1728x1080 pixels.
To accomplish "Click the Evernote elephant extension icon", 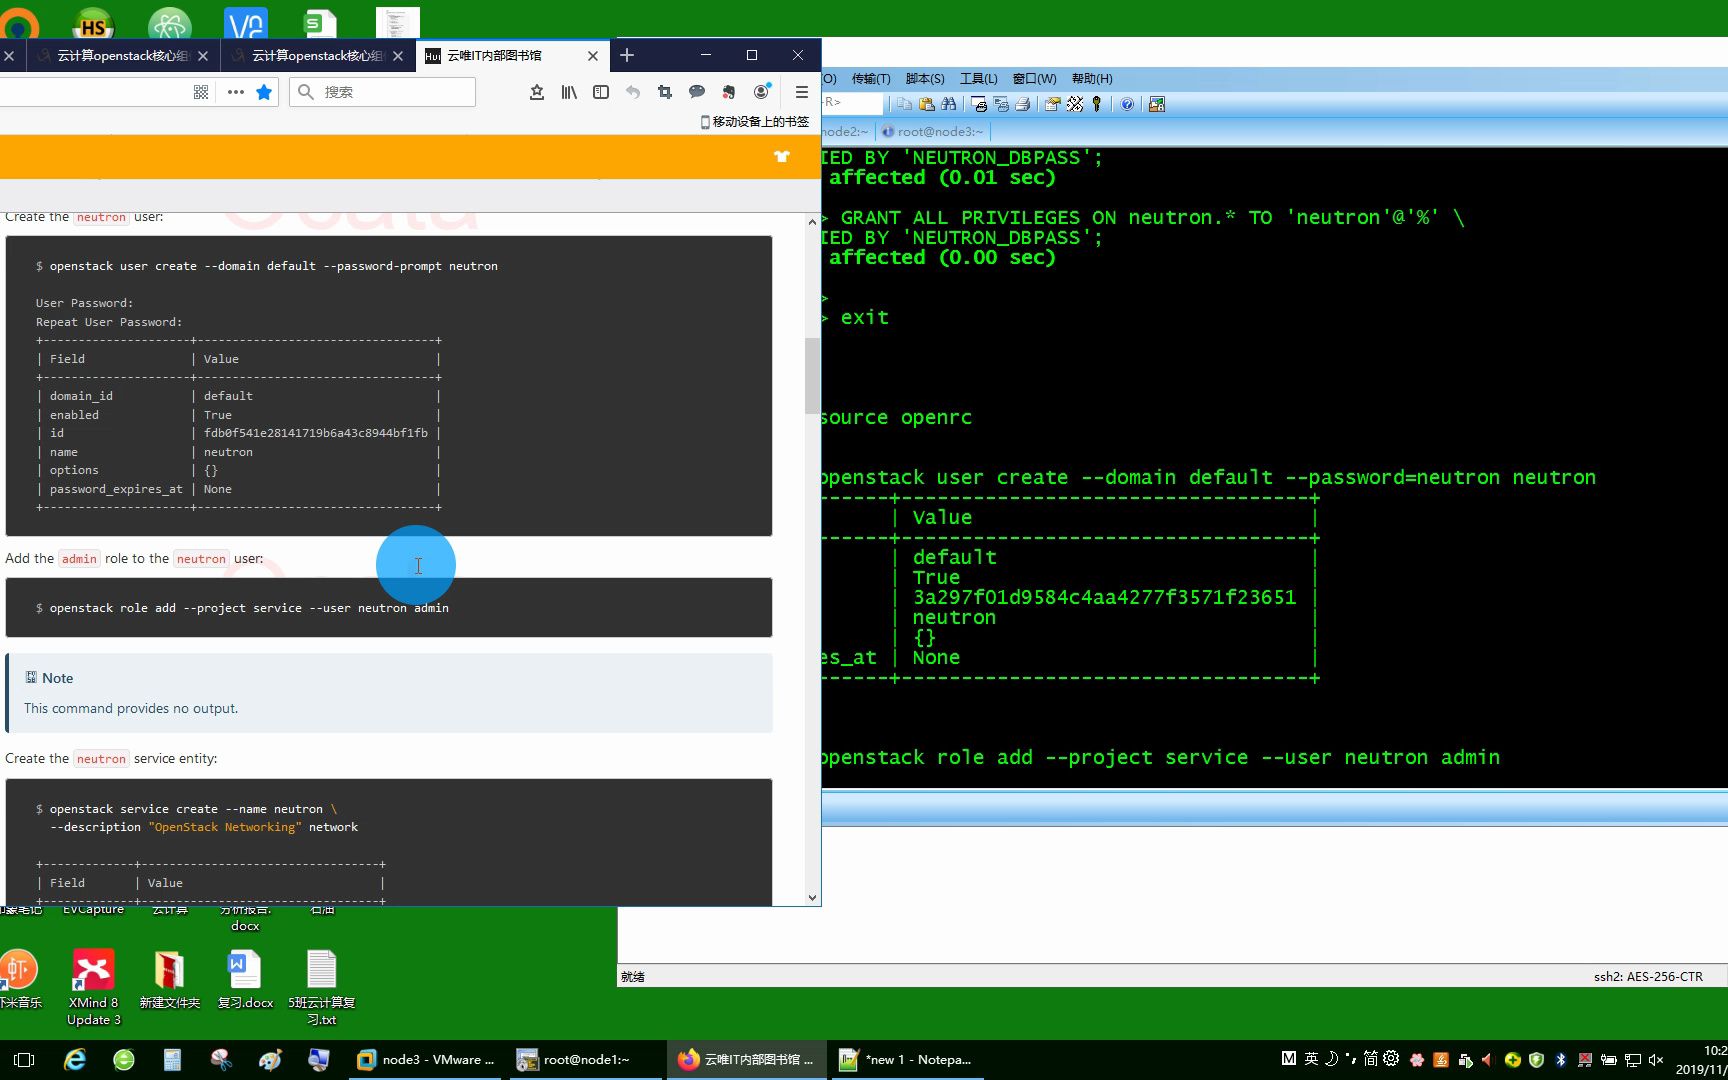I will point(729,92).
